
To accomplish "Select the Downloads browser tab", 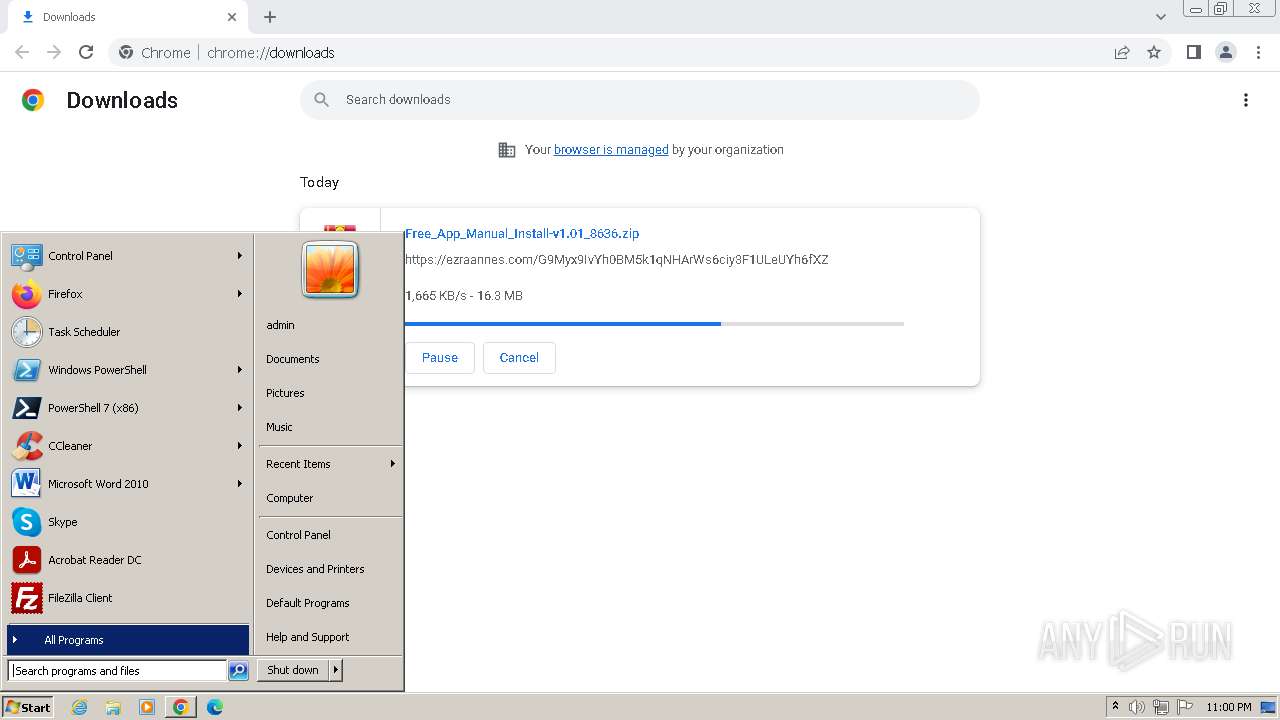I will coord(130,17).
